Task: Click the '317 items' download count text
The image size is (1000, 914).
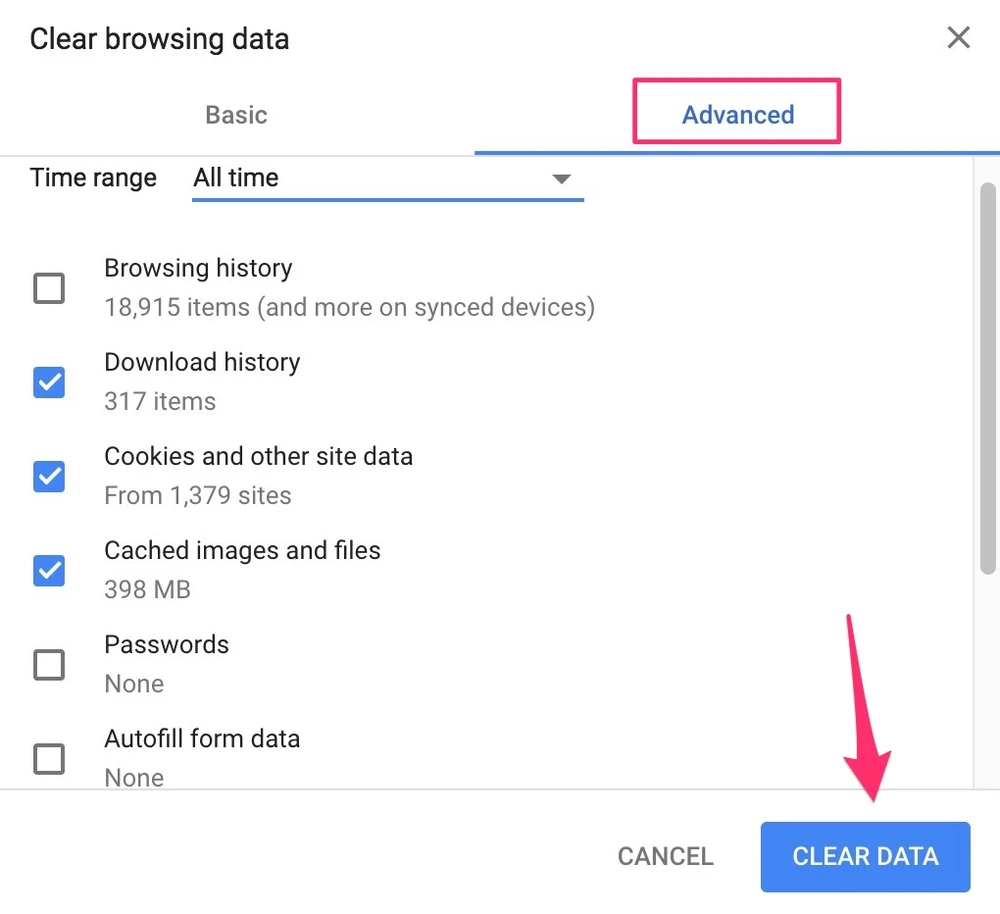Action: tap(160, 401)
